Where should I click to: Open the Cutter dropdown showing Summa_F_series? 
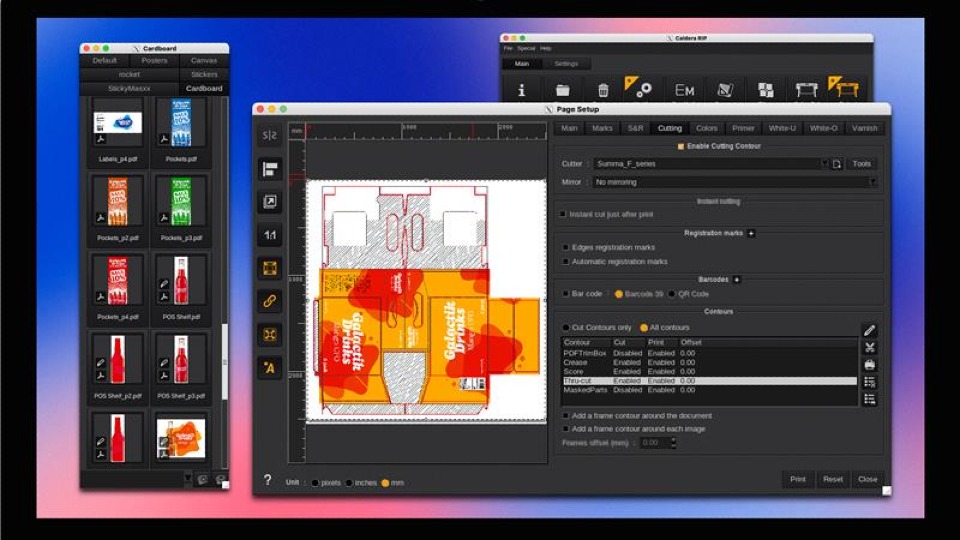(709, 164)
